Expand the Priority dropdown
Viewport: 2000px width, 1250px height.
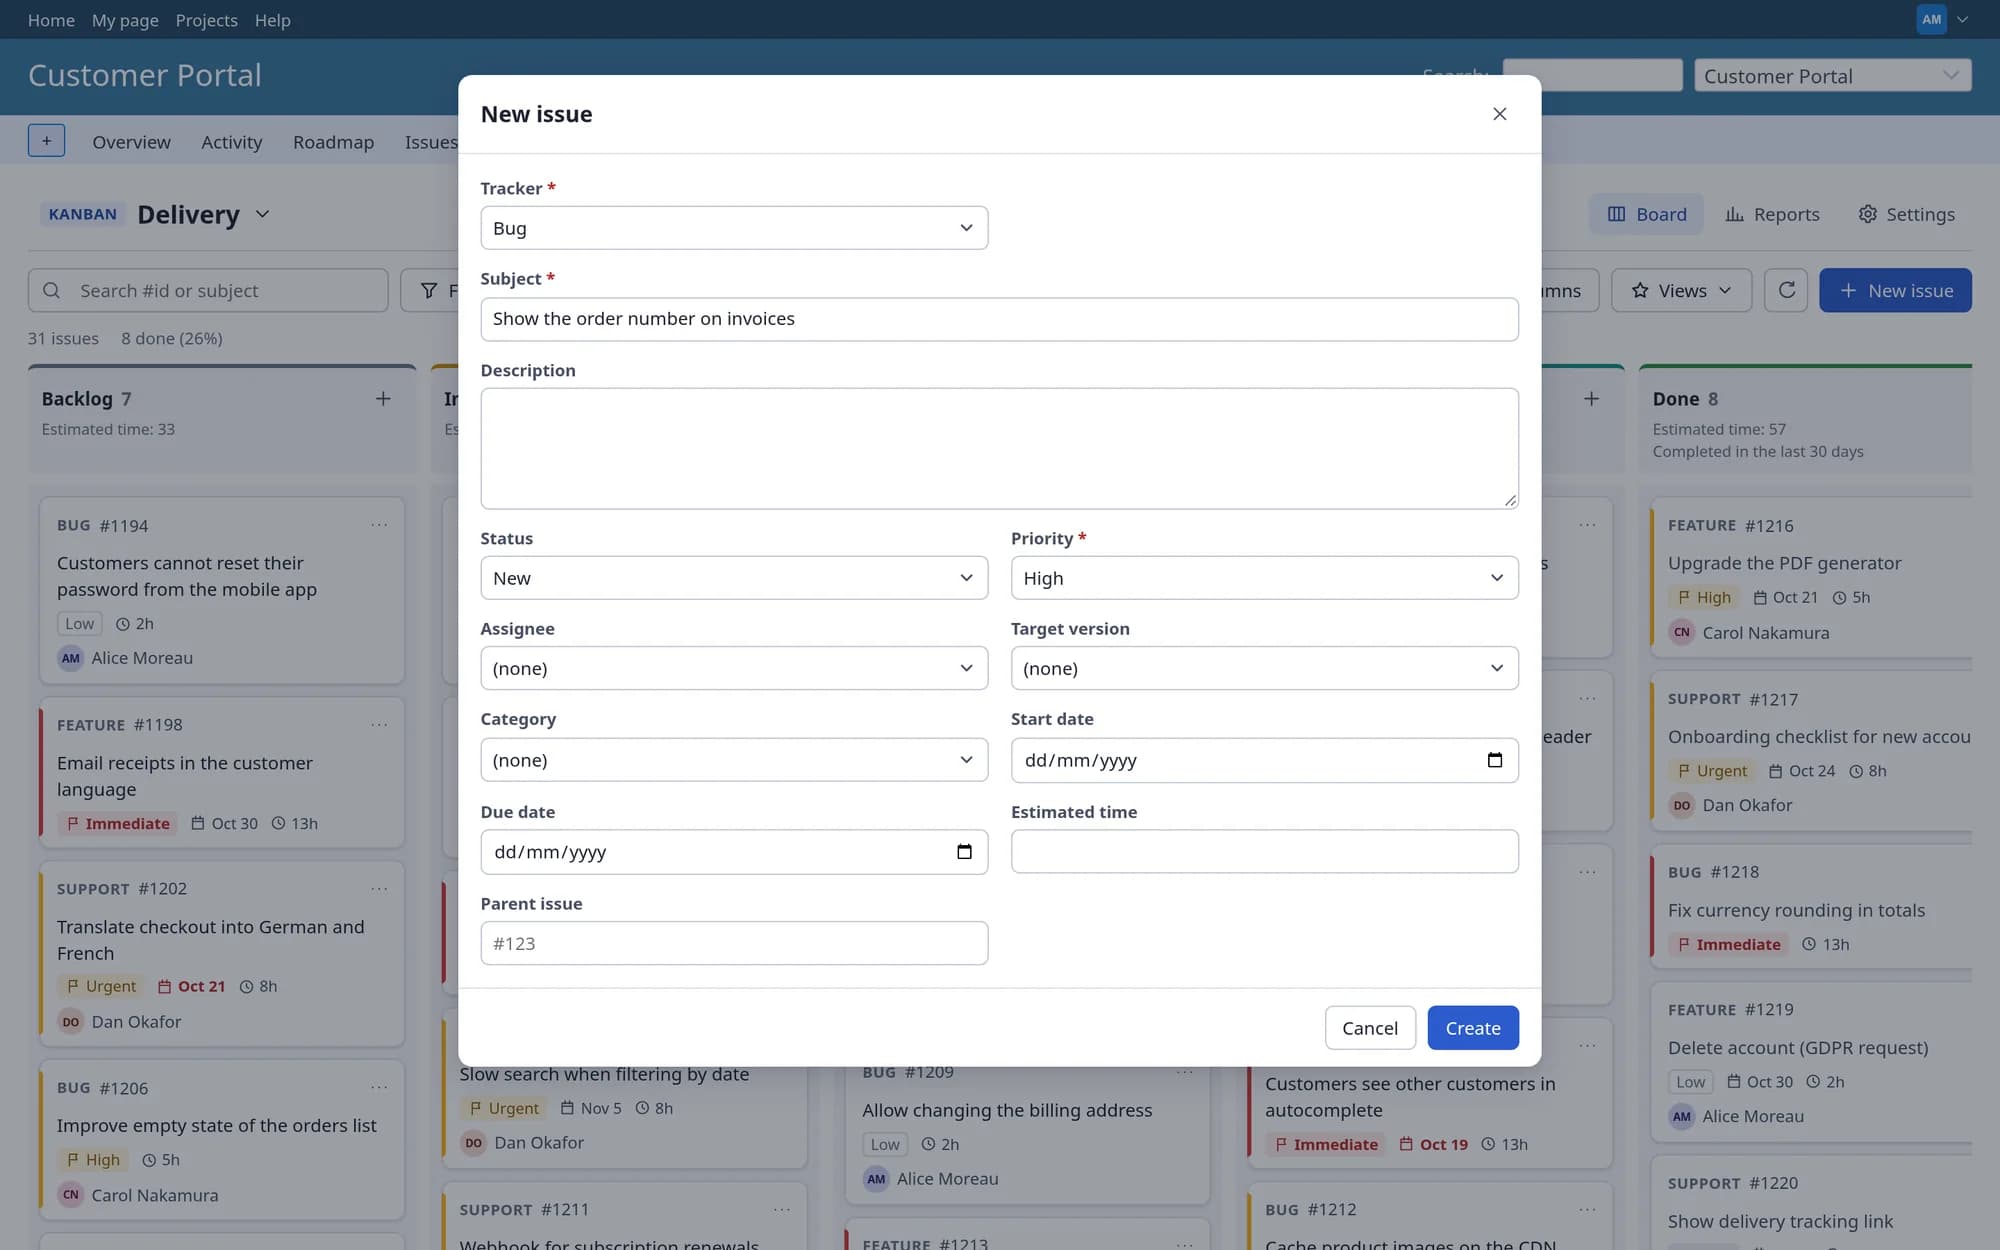[x=1264, y=578]
